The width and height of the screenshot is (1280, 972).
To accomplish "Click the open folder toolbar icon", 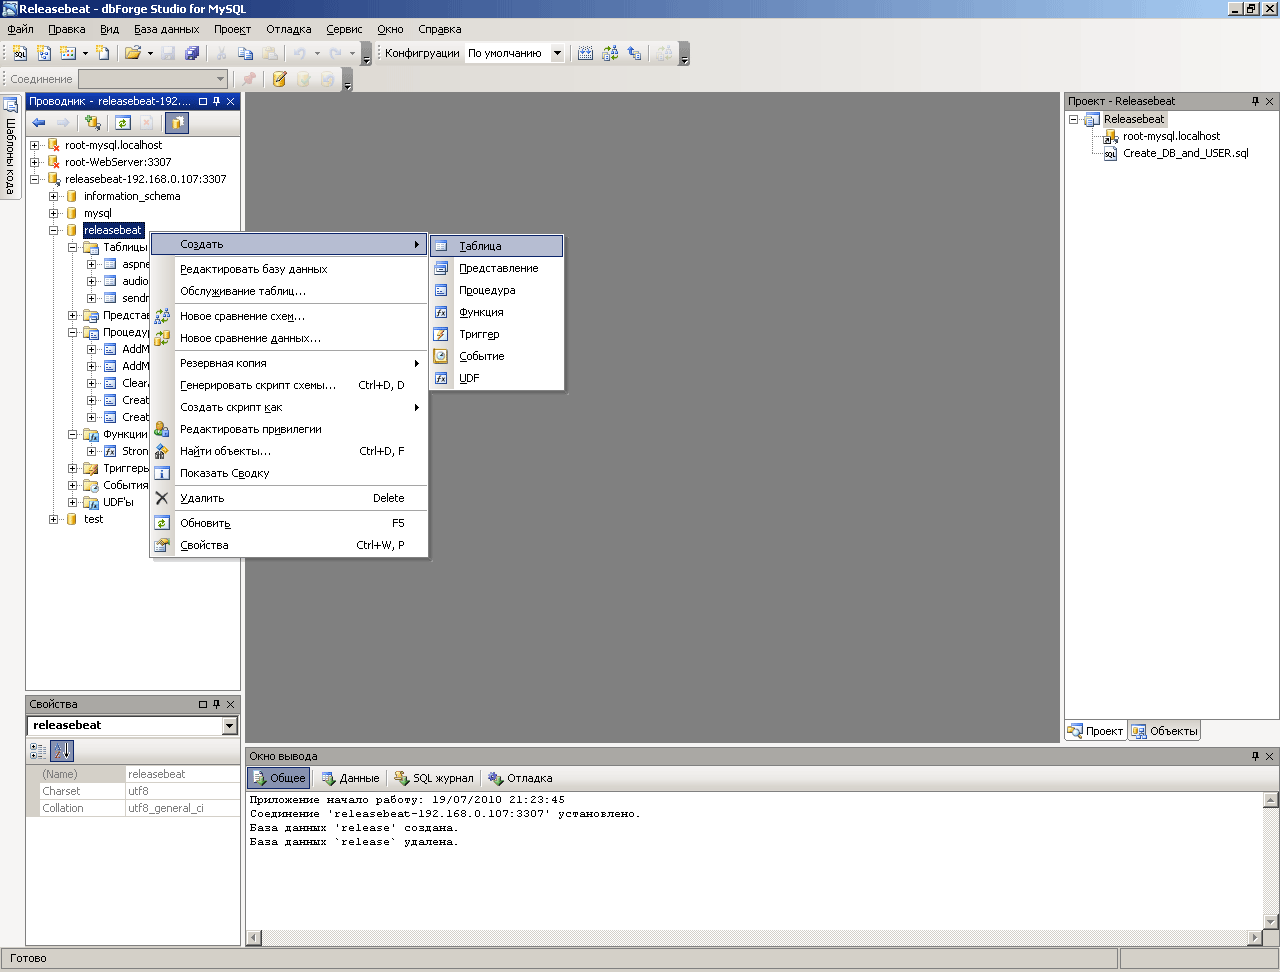I will click(x=132, y=53).
